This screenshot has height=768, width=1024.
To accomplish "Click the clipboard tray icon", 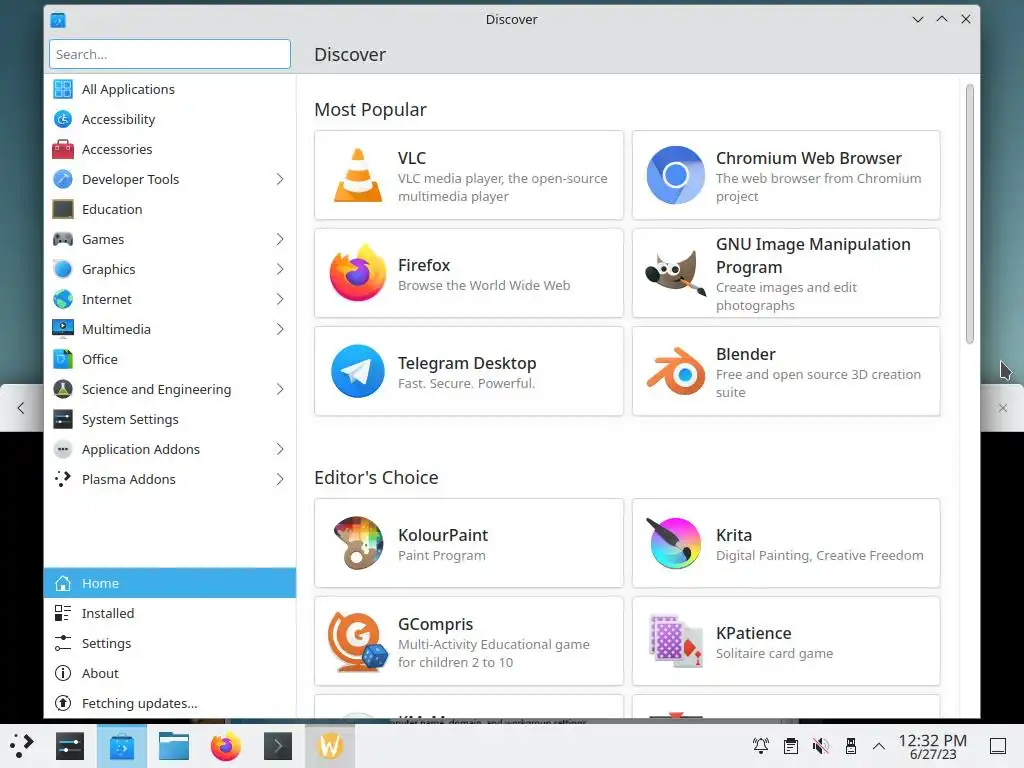I will (791, 746).
